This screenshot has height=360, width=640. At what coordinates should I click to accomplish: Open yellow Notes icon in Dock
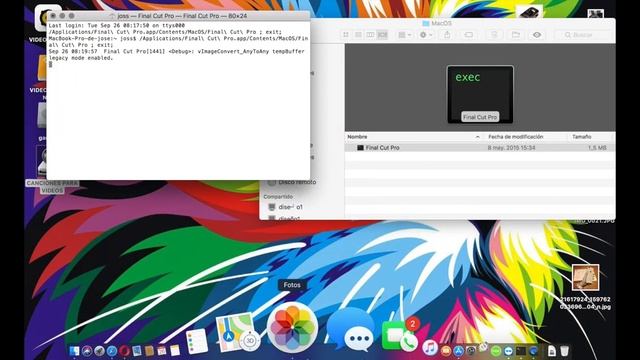click(x=175, y=351)
